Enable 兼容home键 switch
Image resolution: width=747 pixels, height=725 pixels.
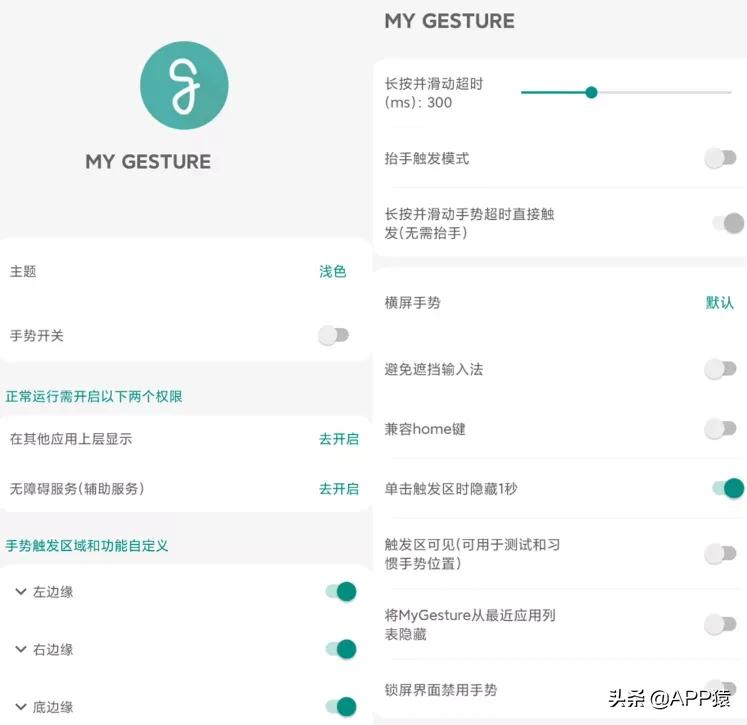720,429
